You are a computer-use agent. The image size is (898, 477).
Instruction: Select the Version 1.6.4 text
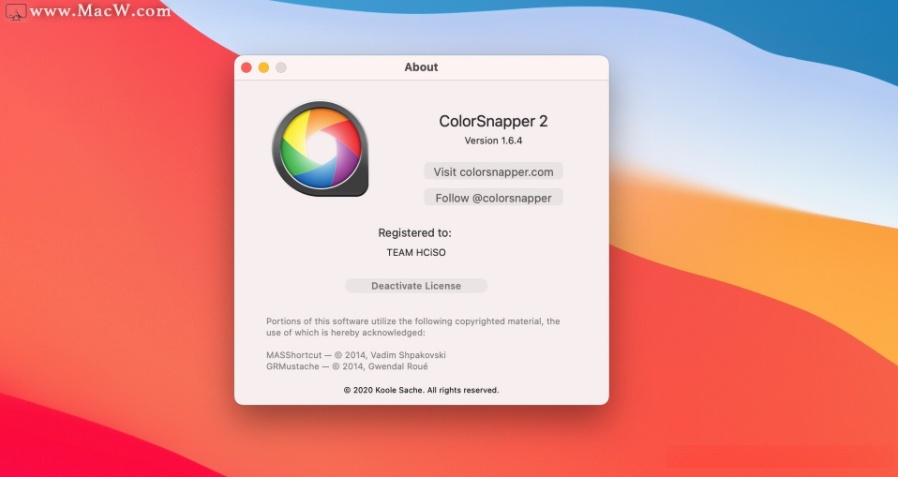tap(493, 141)
